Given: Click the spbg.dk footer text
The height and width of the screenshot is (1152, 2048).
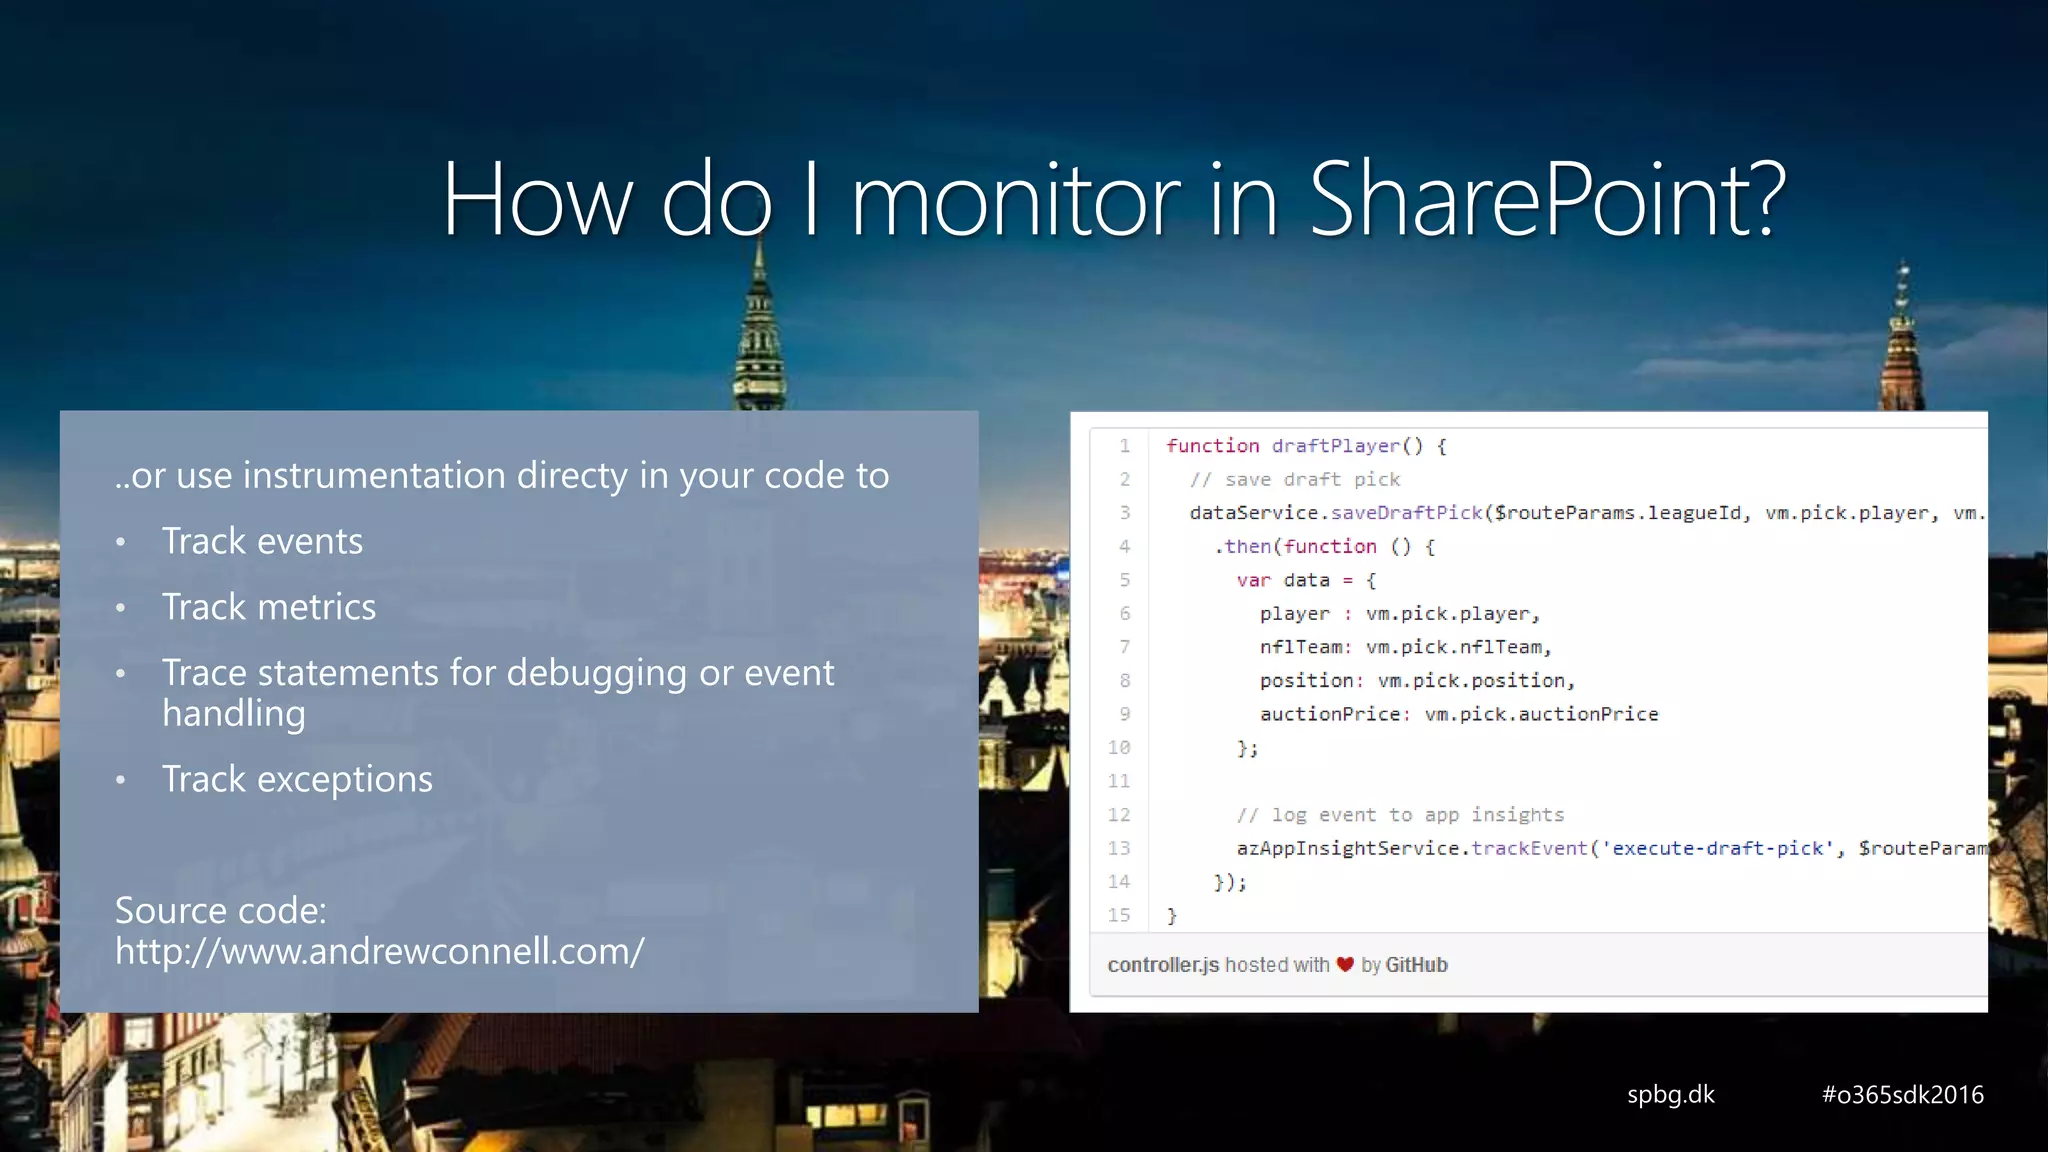Looking at the screenshot, I should [x=1670, y=1094].
